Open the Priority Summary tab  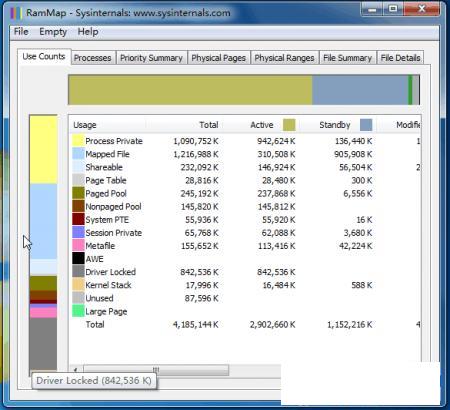point(151,58)
